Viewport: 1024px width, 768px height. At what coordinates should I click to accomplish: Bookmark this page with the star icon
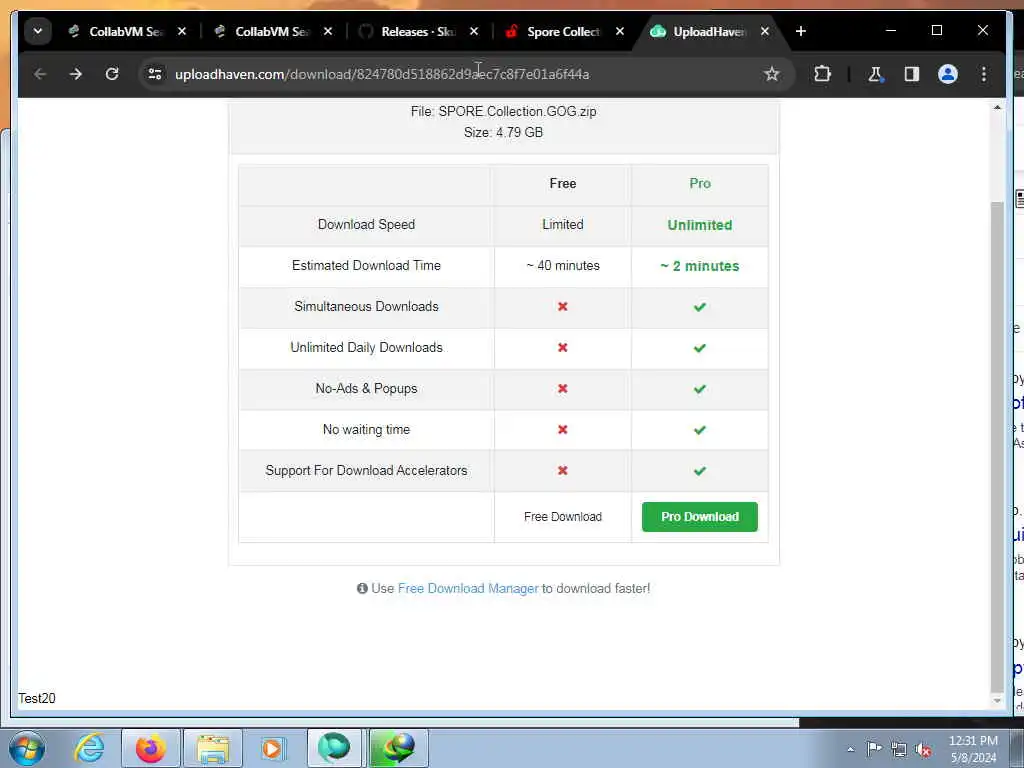coord(771,74)
